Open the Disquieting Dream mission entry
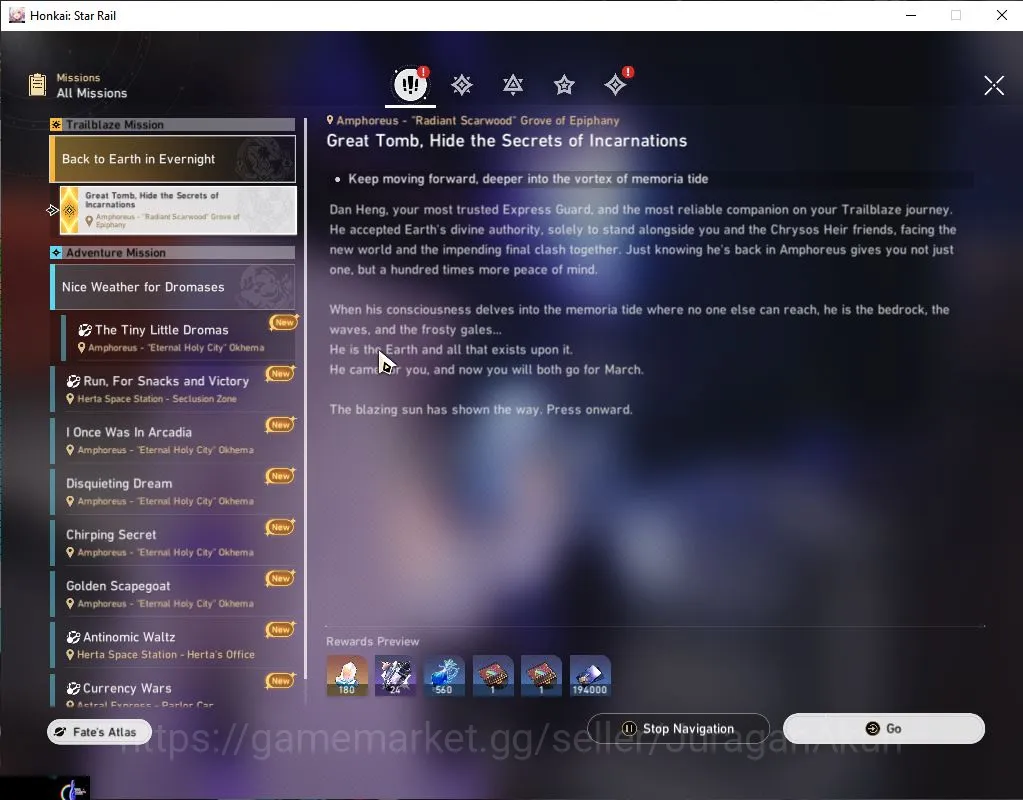Viewport: 1023px width, 800px height. tap(174, 491)
